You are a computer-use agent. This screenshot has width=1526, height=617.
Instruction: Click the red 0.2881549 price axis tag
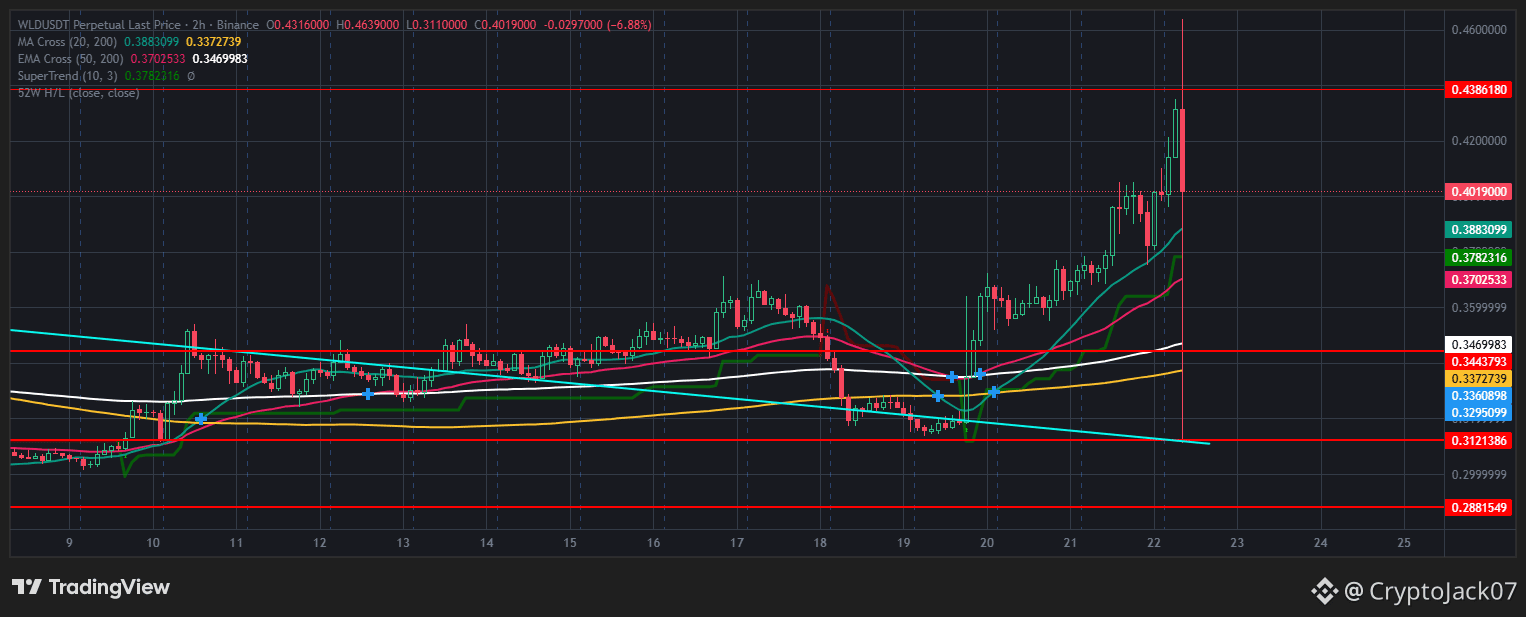[1480, 508]
